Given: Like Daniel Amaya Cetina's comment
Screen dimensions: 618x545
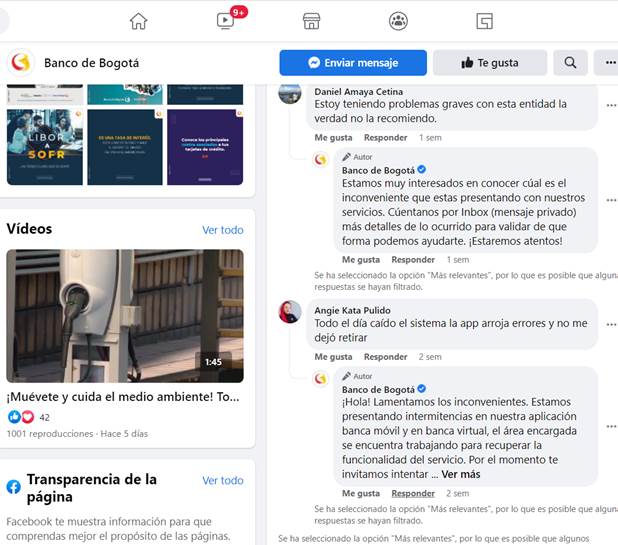Looking at the screenshot, I should click(333, 138).
